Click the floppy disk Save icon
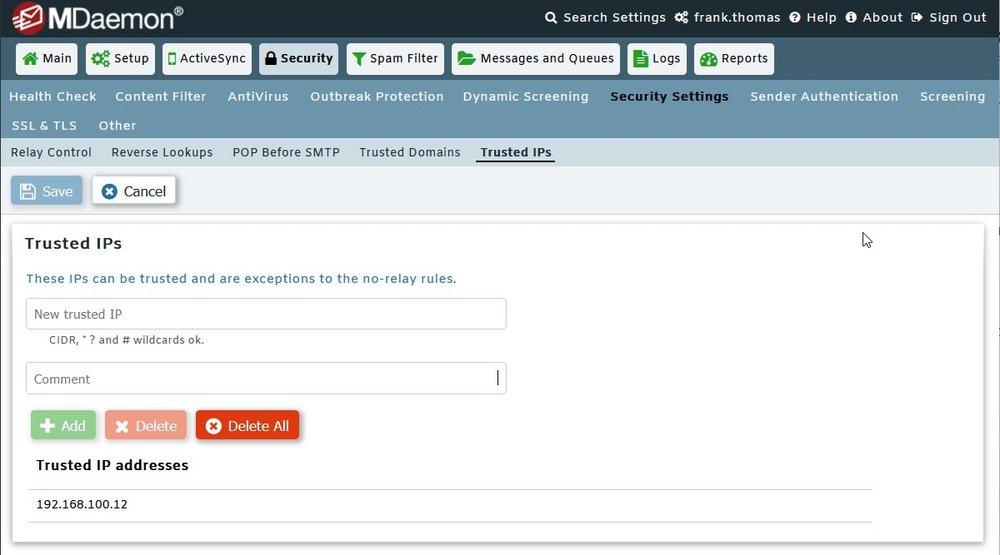This screenshot has width=1000, height=555. point(27,191)
